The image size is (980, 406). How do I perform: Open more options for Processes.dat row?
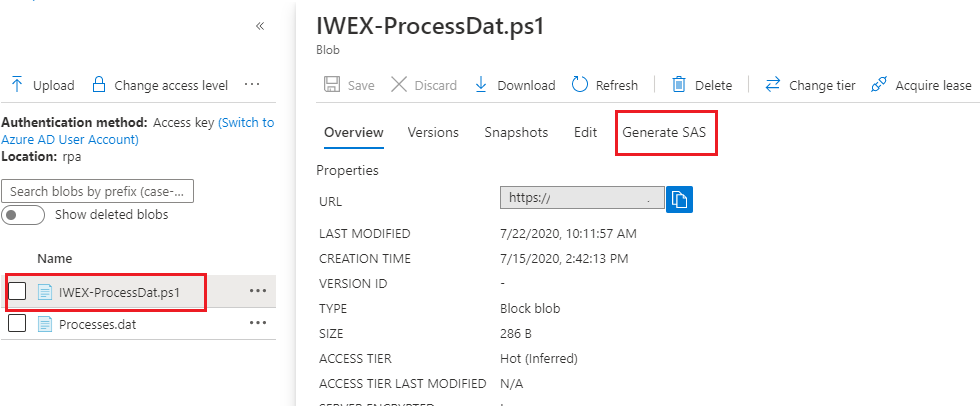[x=258, y=323]
